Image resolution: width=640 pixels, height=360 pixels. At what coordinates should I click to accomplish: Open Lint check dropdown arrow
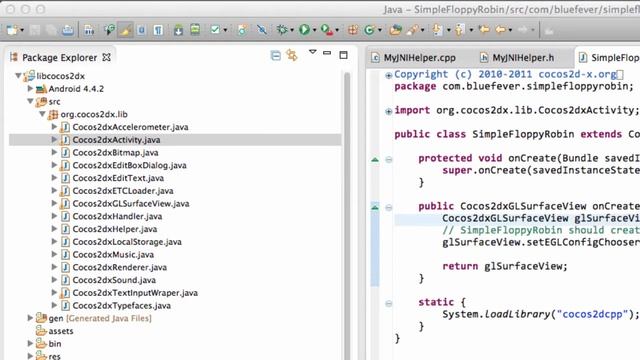pos(225,30)
